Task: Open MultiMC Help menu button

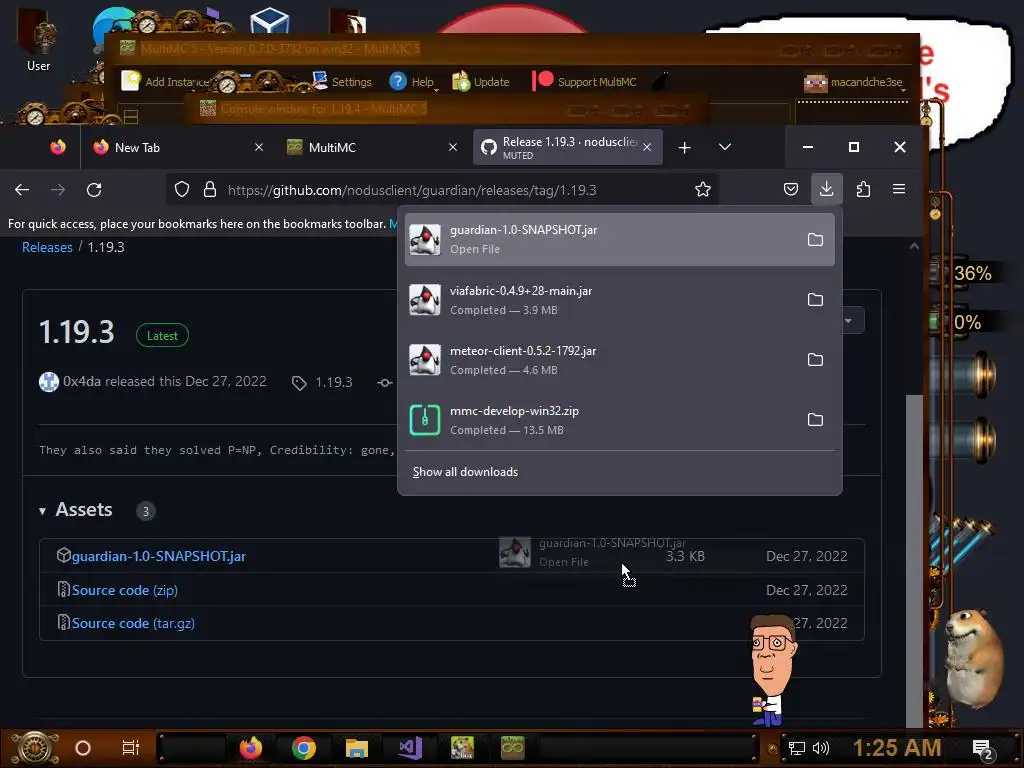Action: click(412, 82)
